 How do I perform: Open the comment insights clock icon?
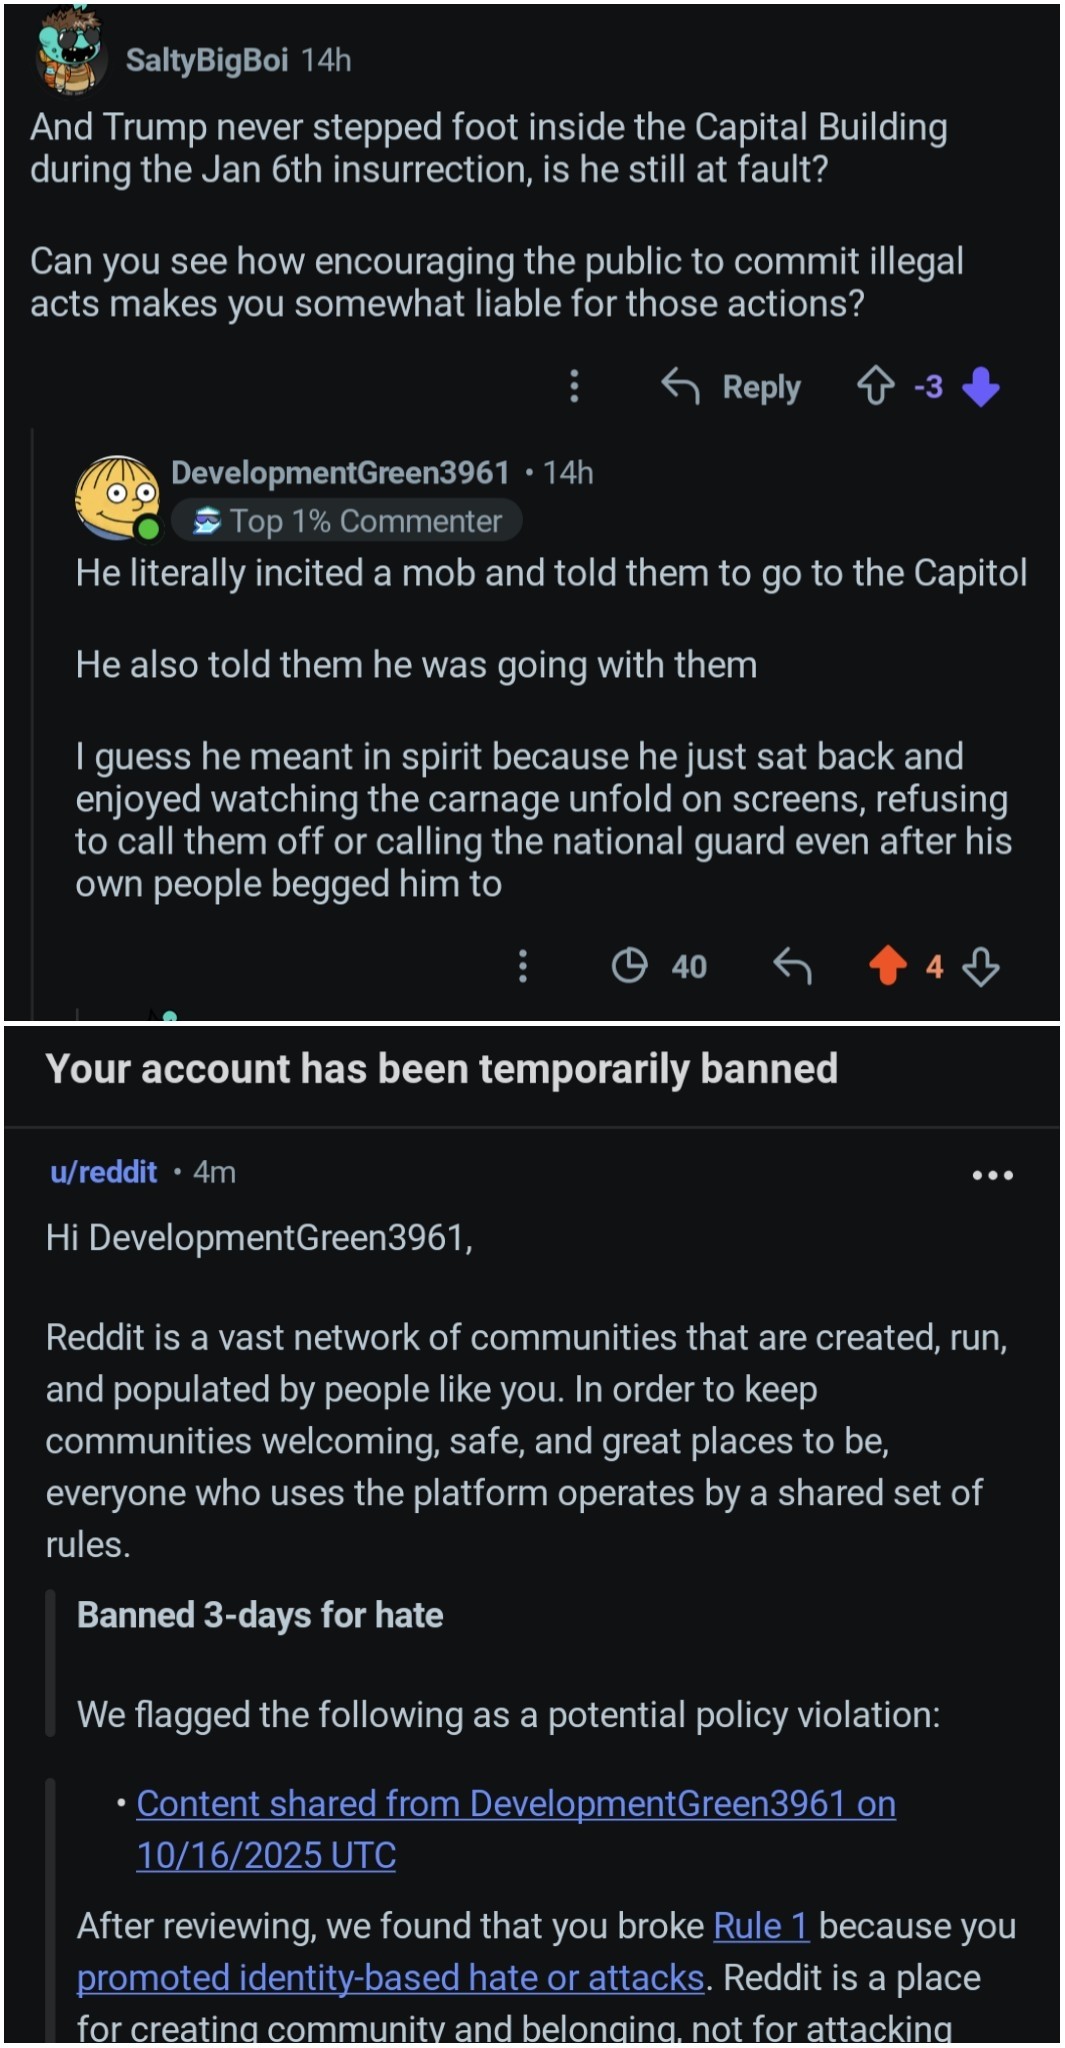point(629,966)
